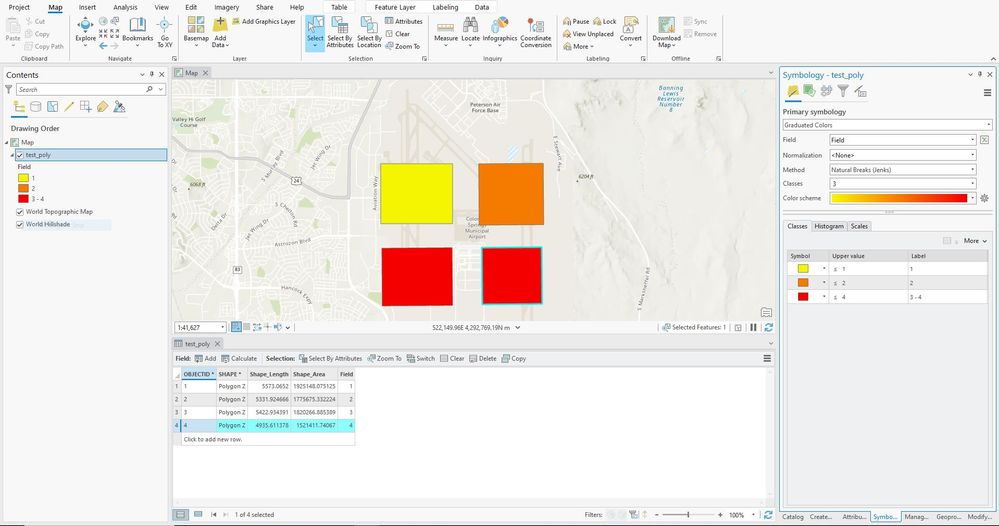
Task: Choose the Measure tool
Action: tap(445, 30)
